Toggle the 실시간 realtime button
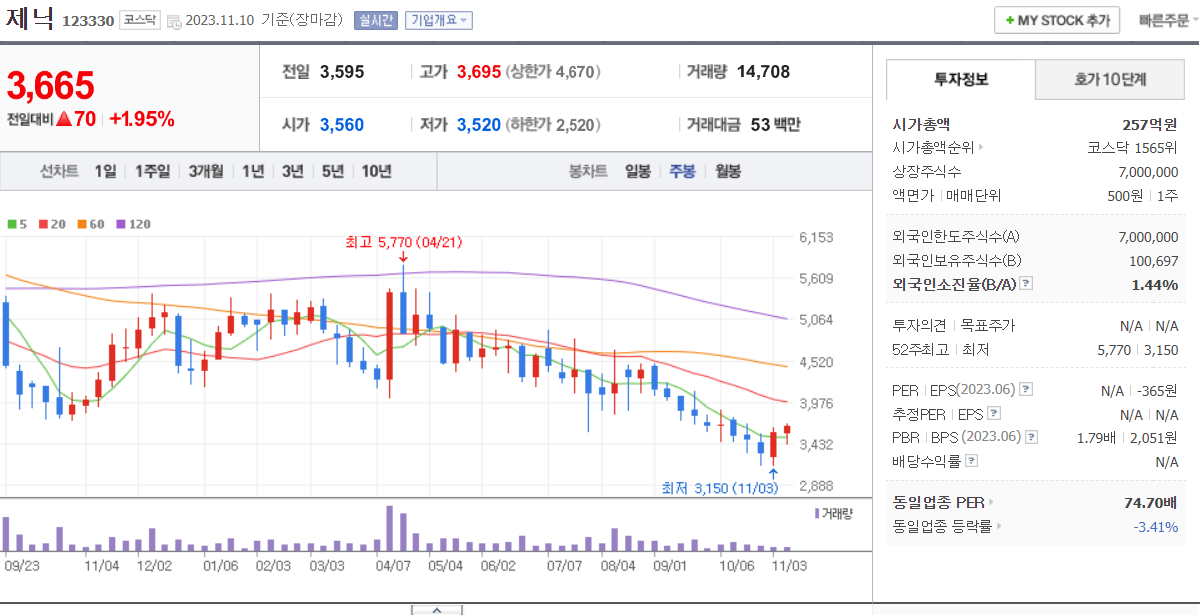The image size is (1203, 615). tap(376, 20)
